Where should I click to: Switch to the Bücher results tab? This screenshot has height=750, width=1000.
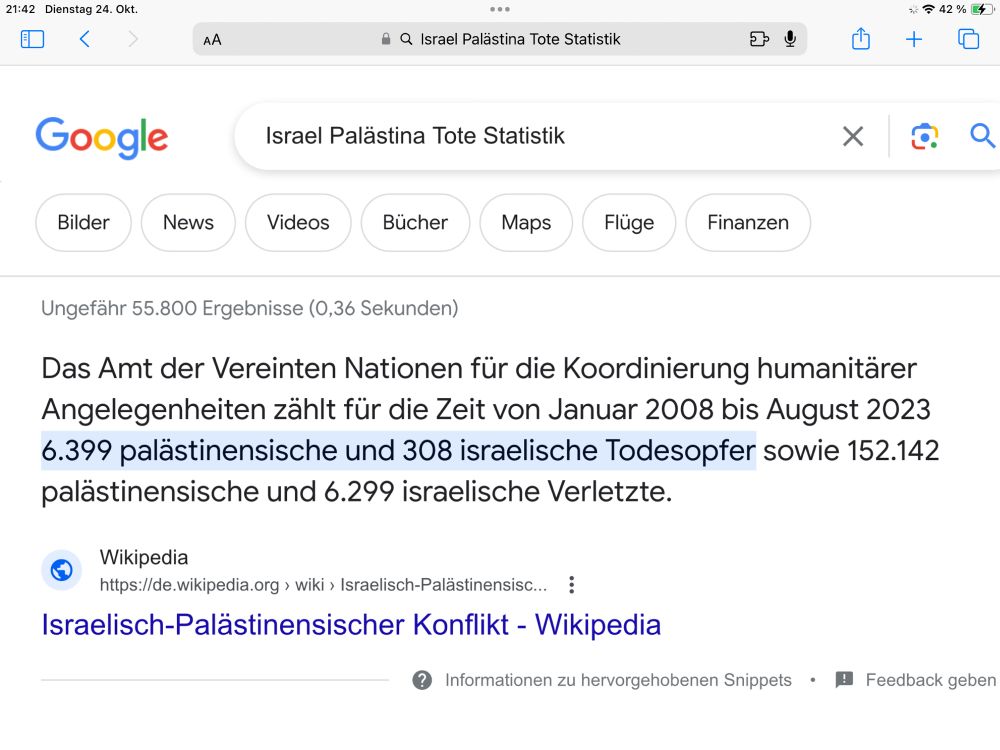click(415, 223)
